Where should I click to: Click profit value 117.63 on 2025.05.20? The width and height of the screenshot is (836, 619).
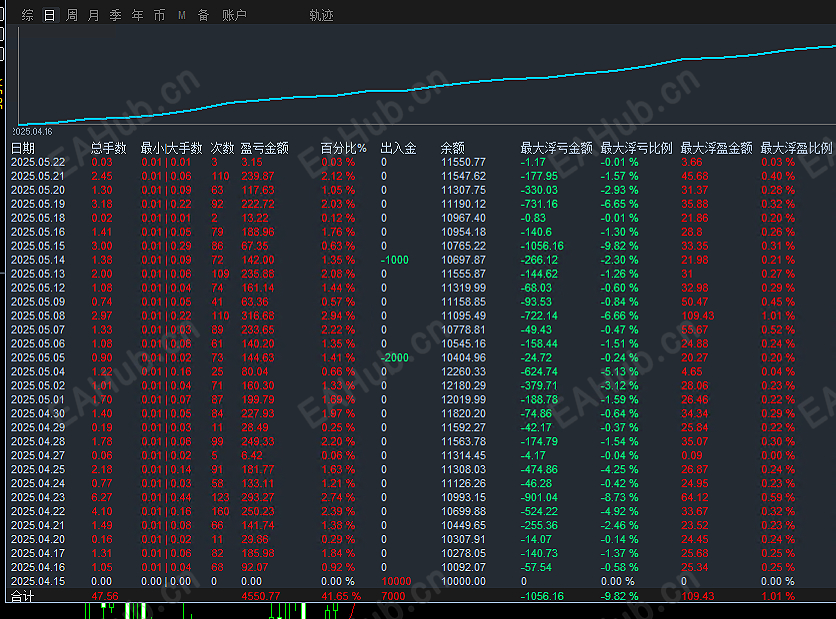(x=258, y=190)
